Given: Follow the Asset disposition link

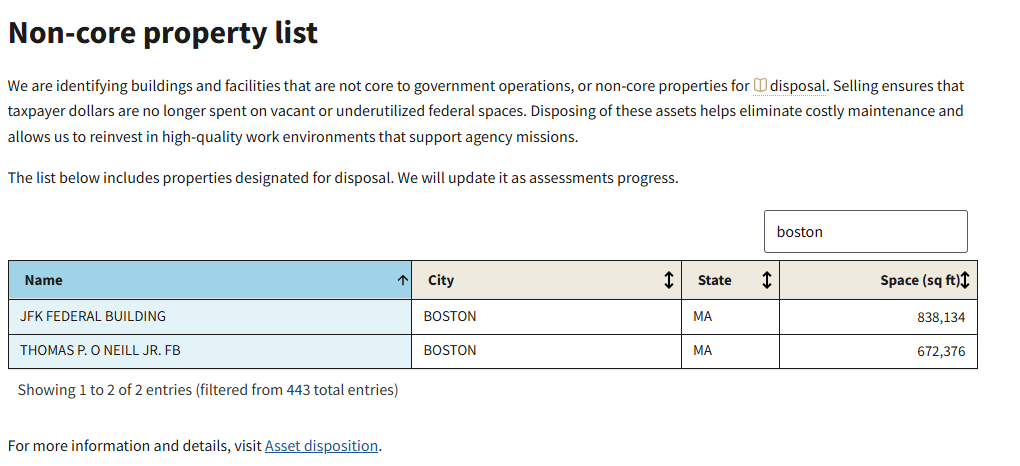Looking at the screenshot, I should coord(321,446).
